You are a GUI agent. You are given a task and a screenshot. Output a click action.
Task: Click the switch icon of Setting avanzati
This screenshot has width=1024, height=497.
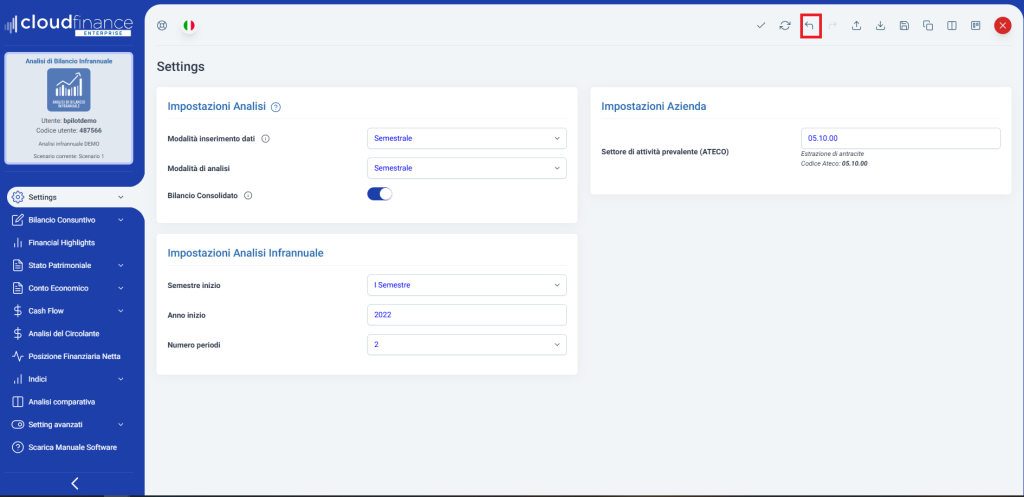coord(18,425)
